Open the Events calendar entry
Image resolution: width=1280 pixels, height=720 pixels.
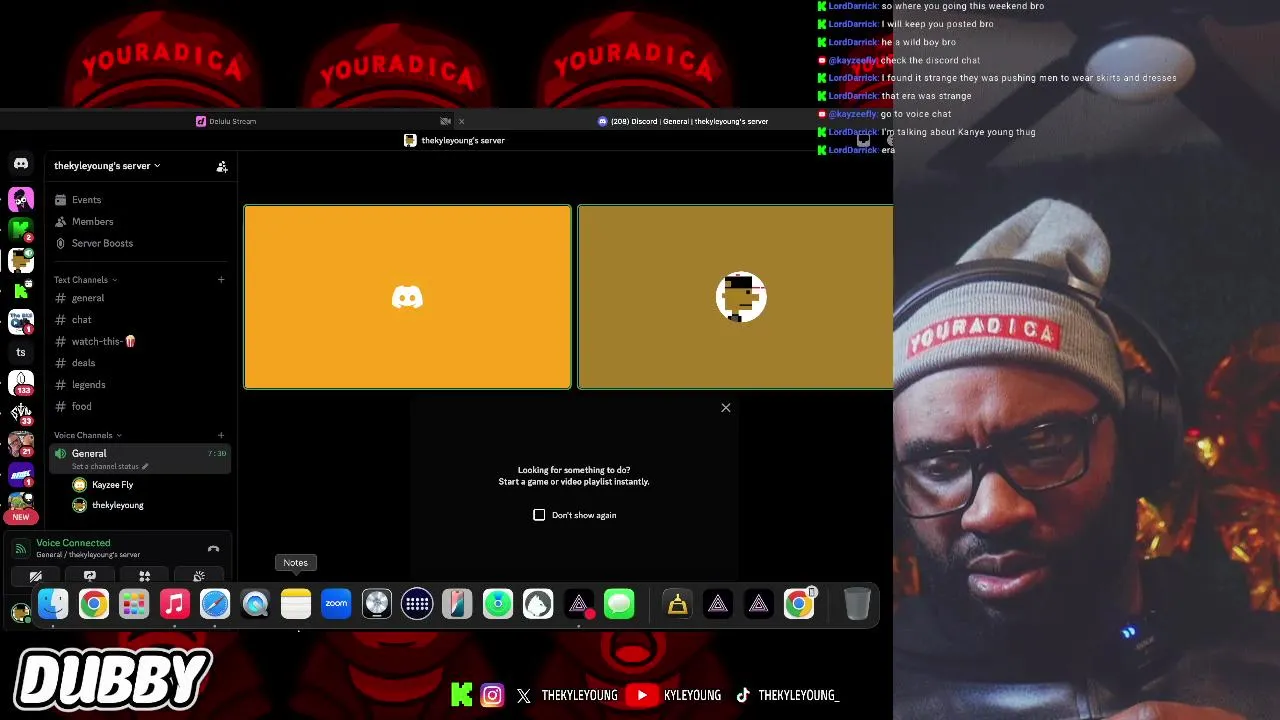point(86,200)
